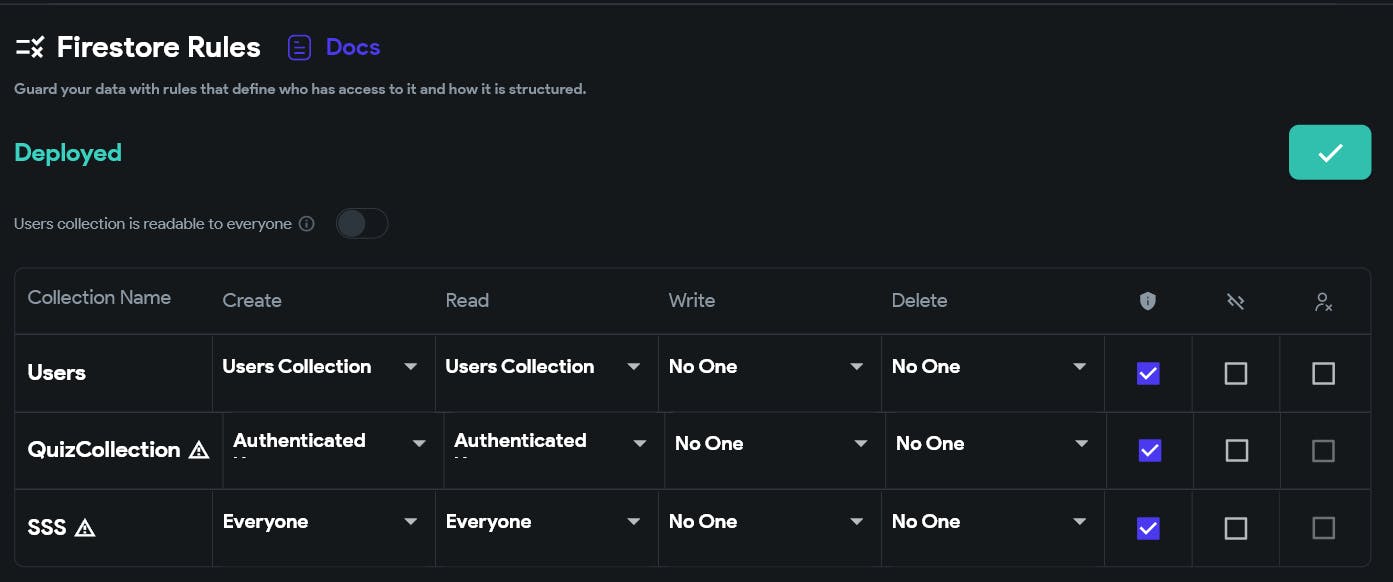Click the broken-link column header icon
Viewport: 1393px width, 582px height.
(1236, 301)
